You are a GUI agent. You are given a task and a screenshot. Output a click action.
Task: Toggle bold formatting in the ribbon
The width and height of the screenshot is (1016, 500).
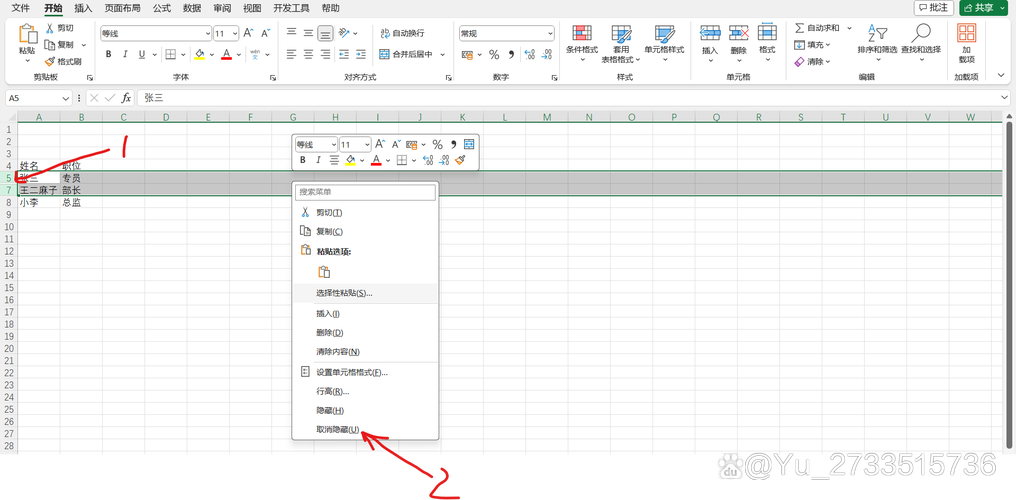[x=107, y=54]
